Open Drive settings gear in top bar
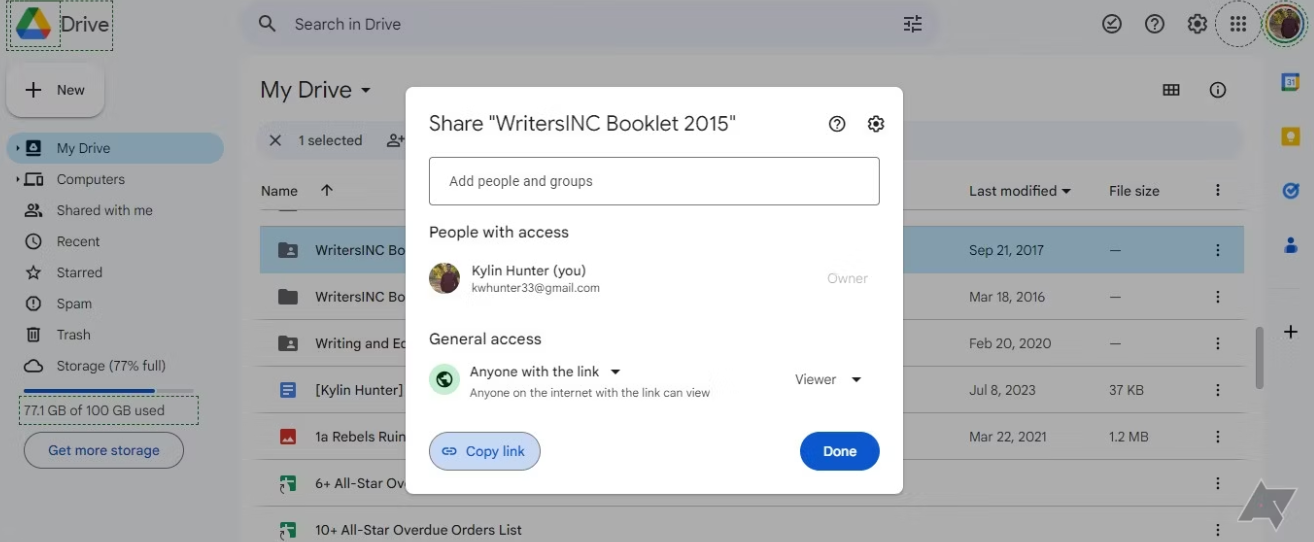Viewport: 1314px width, 542px height. pyautogui.click(x=1197, y=24)
